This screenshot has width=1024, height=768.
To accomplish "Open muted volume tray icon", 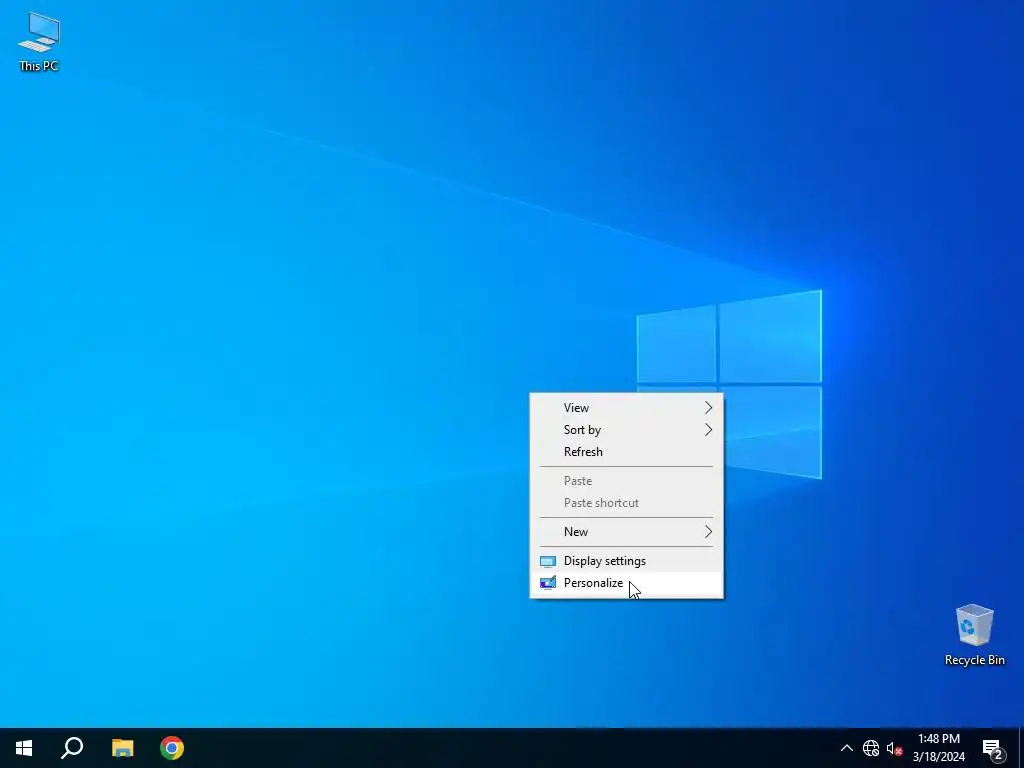I will (894, 748).
